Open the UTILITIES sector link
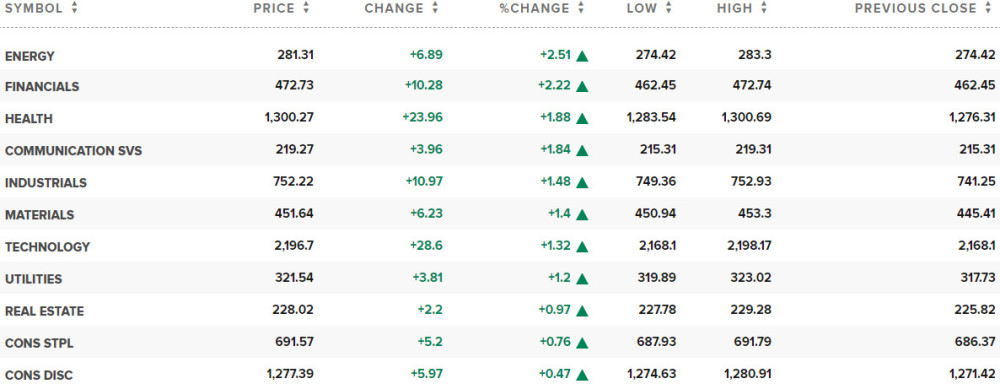Screen dimensions: 1000x384 point(33,279)
